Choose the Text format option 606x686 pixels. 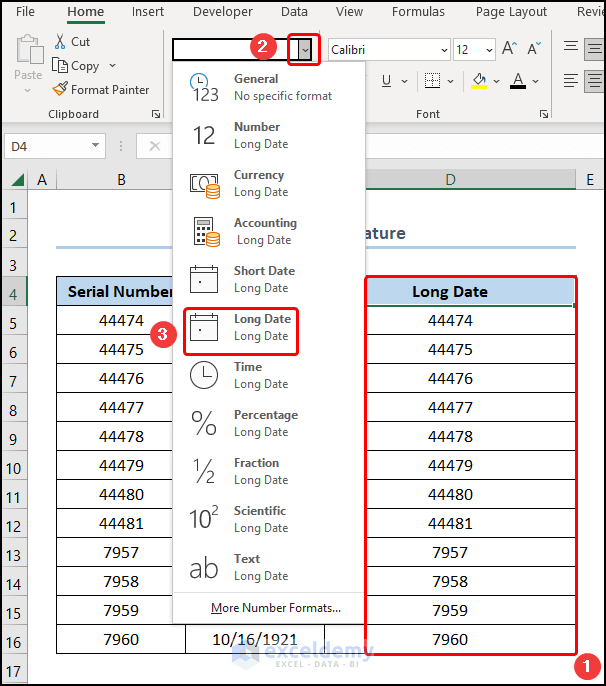pyautogui.click(x=268, y=567)
